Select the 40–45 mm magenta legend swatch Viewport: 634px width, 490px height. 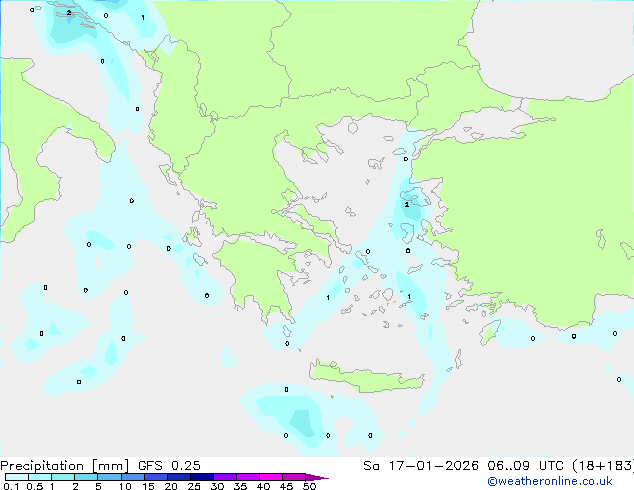click(271, 477)
